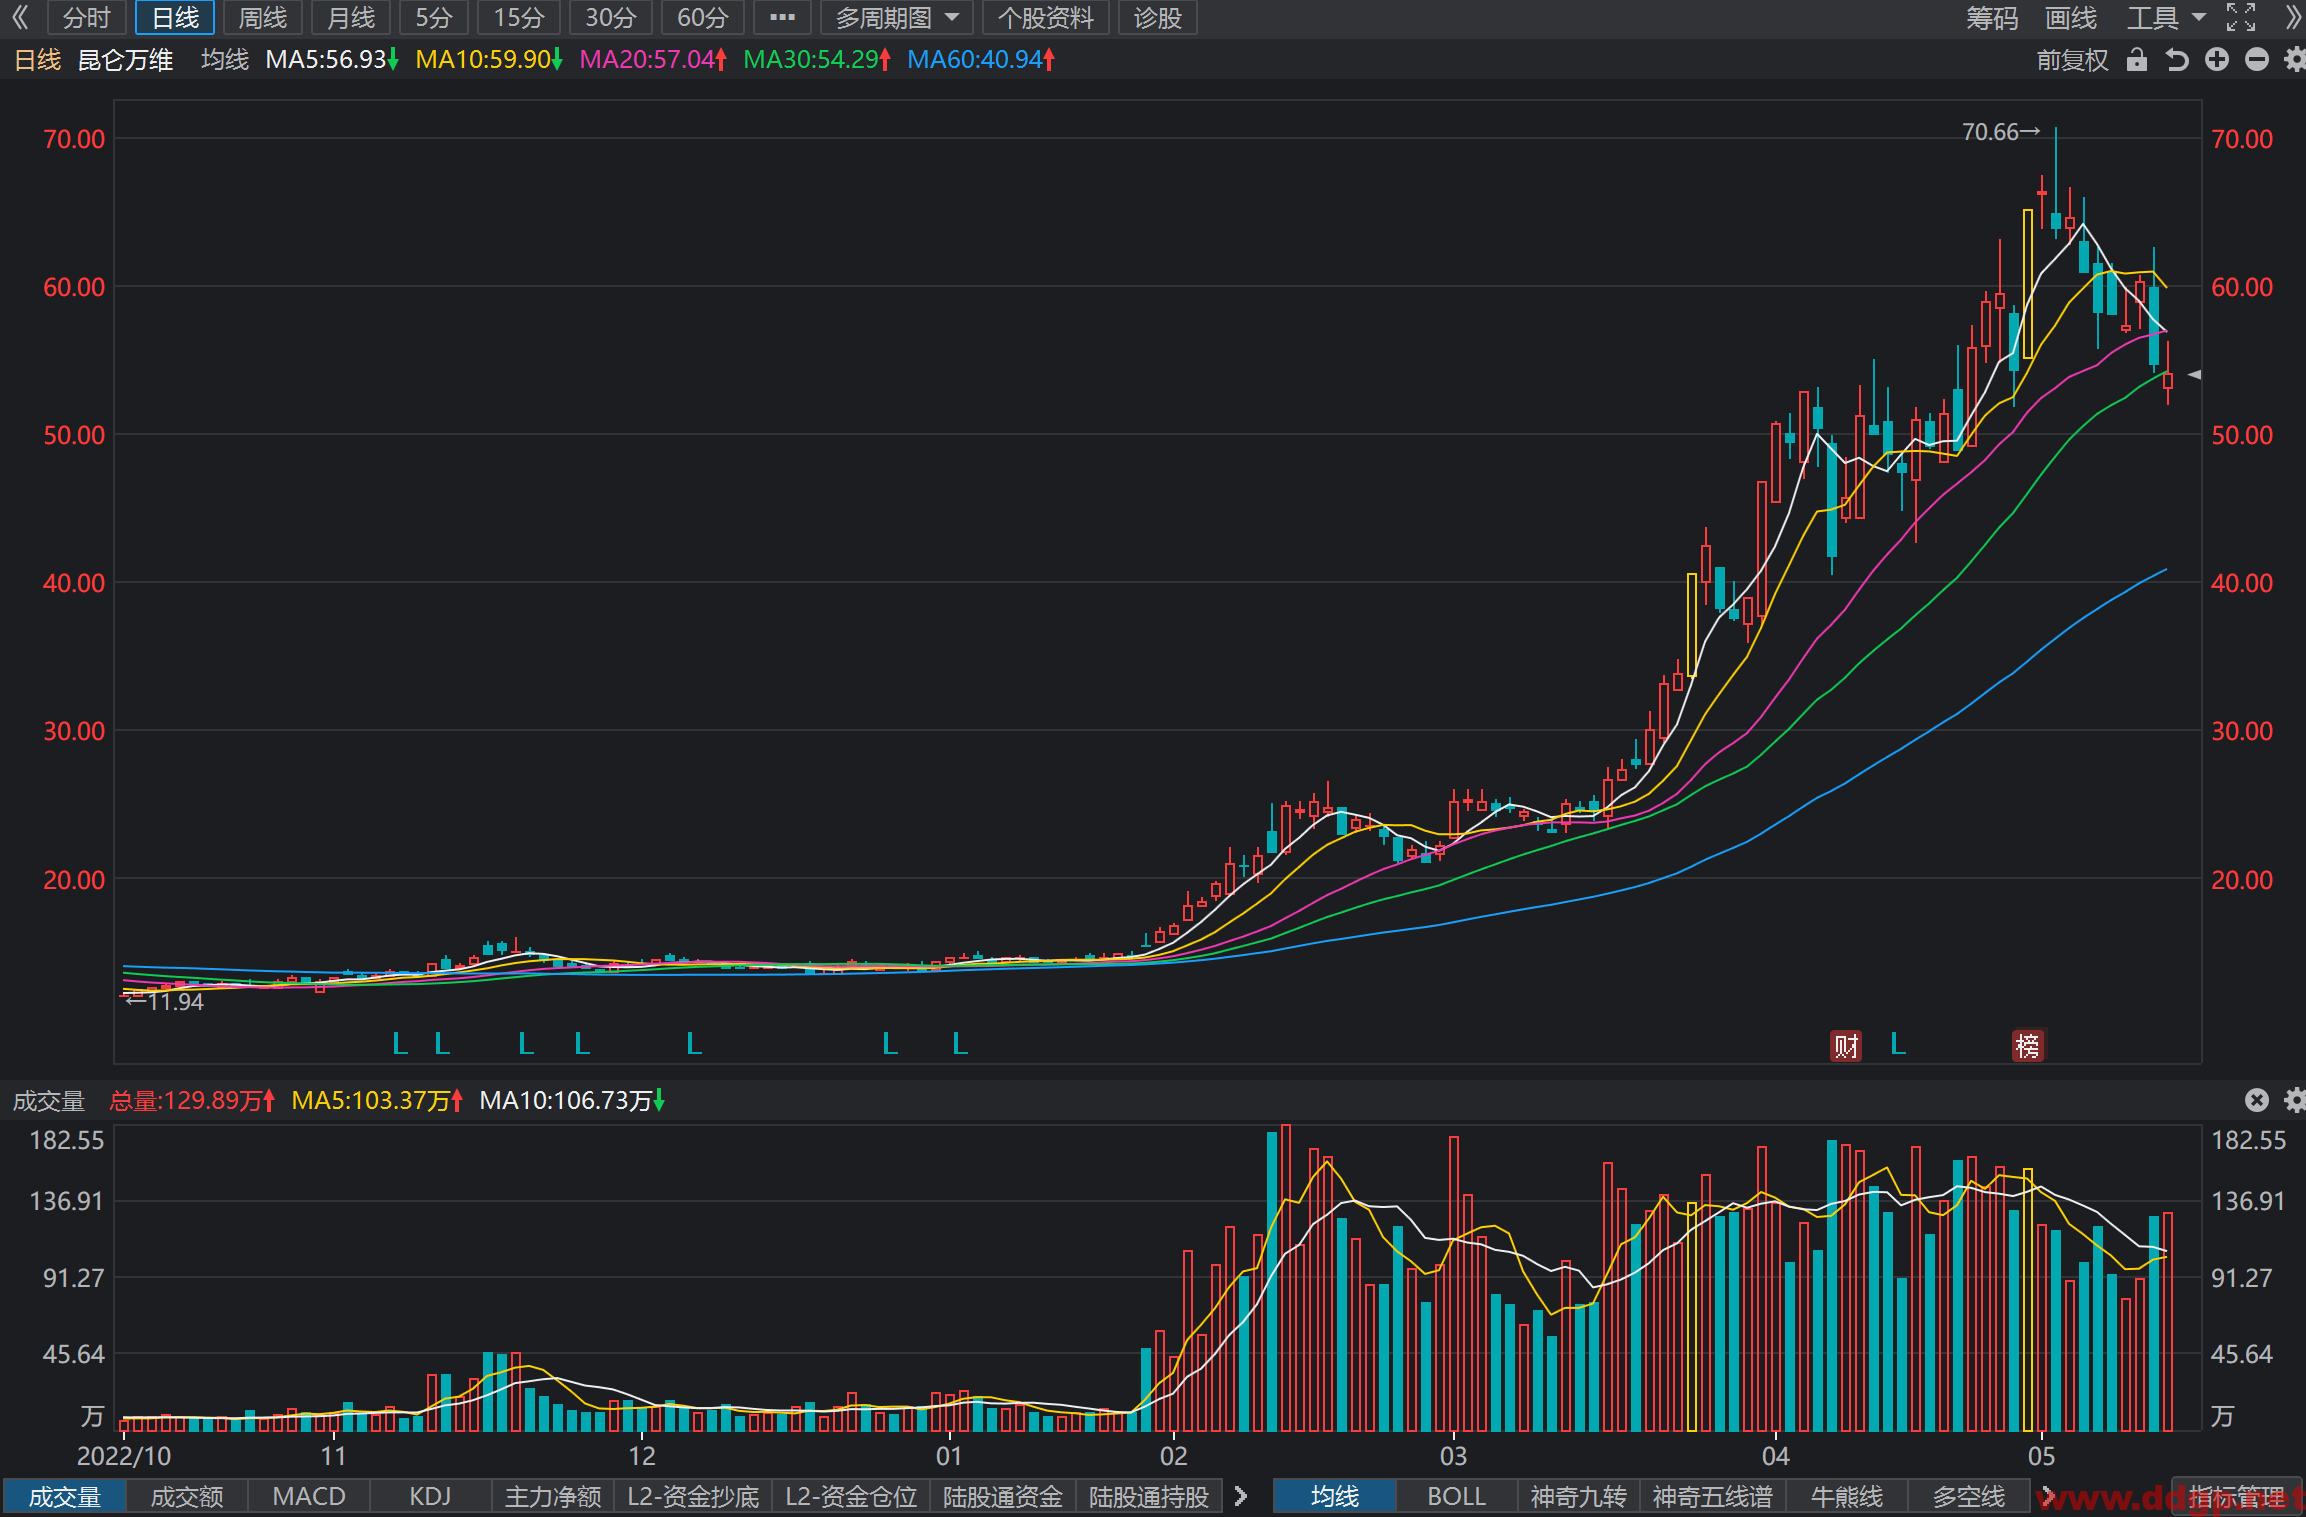Click the 榜 ranking marker on chart
This screenshot has height=1517, width=2306.
coord(2028,1046)
